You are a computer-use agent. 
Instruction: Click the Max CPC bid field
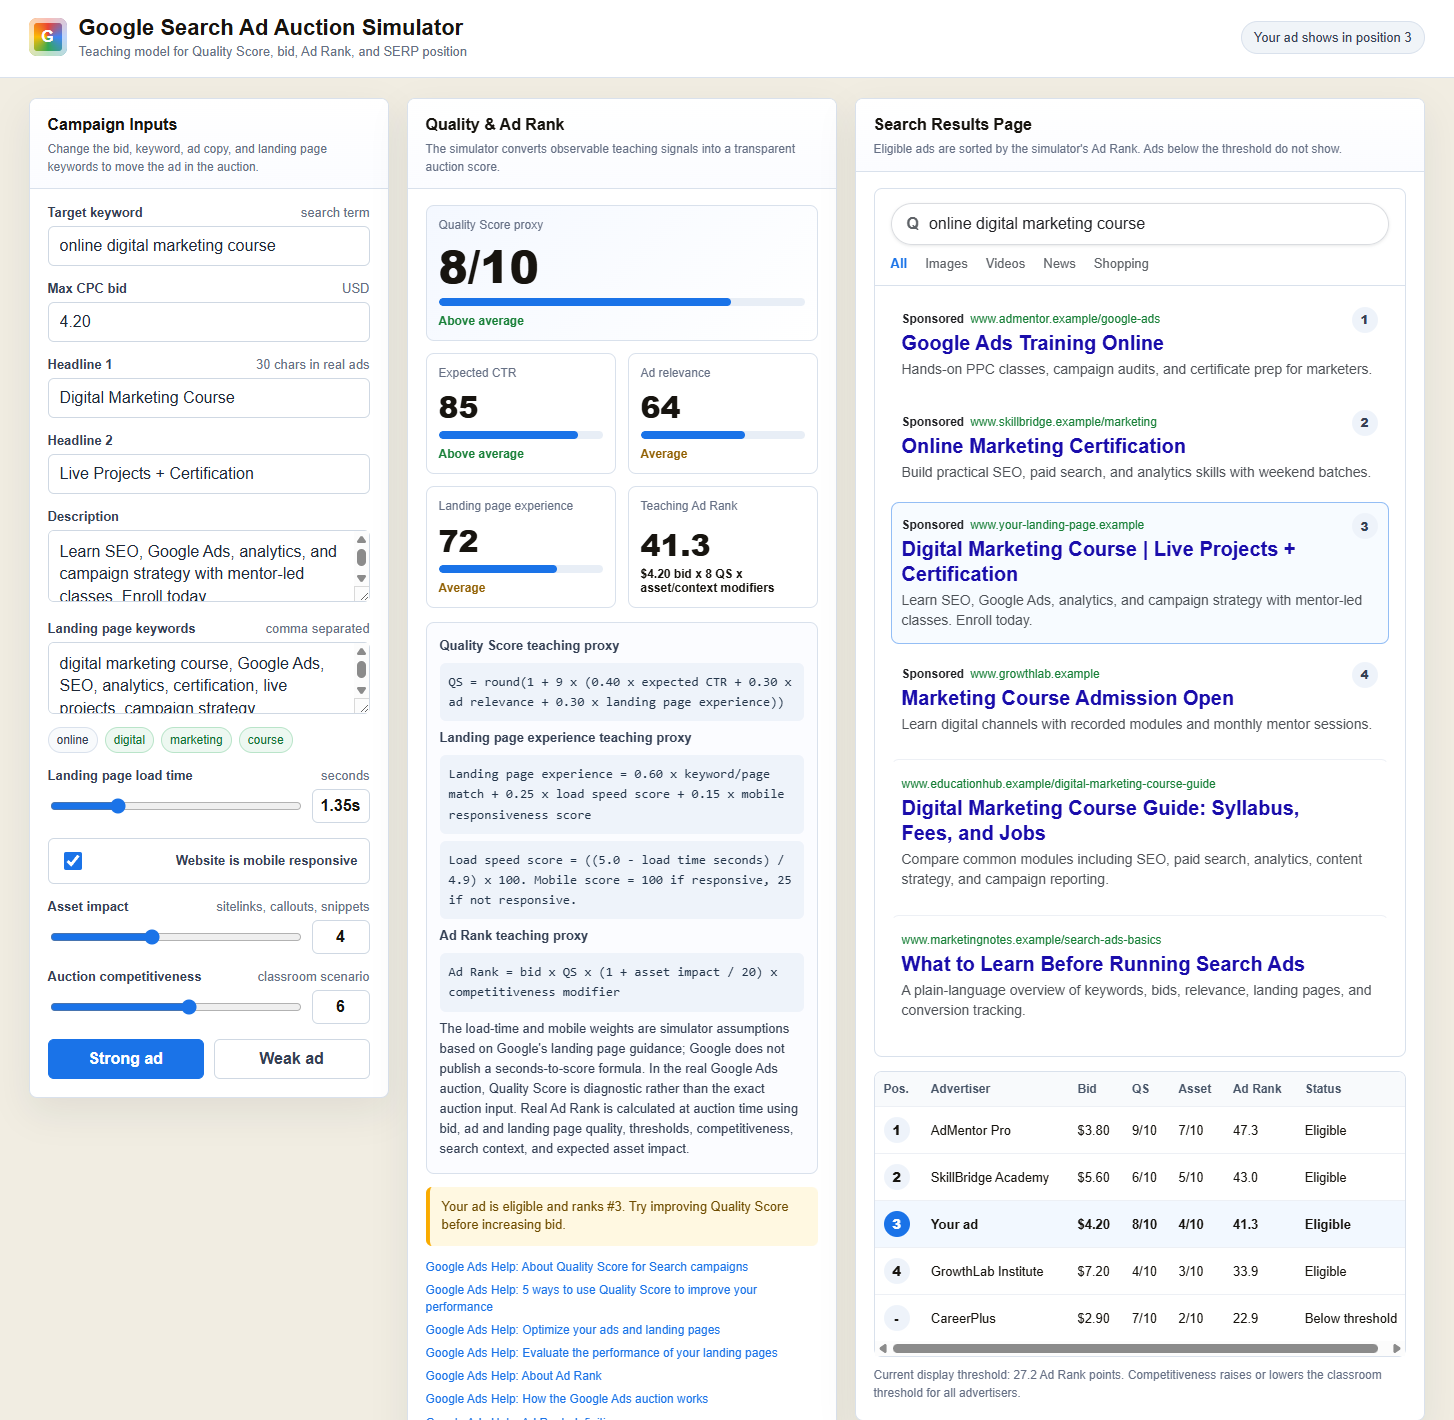(208, 322)
